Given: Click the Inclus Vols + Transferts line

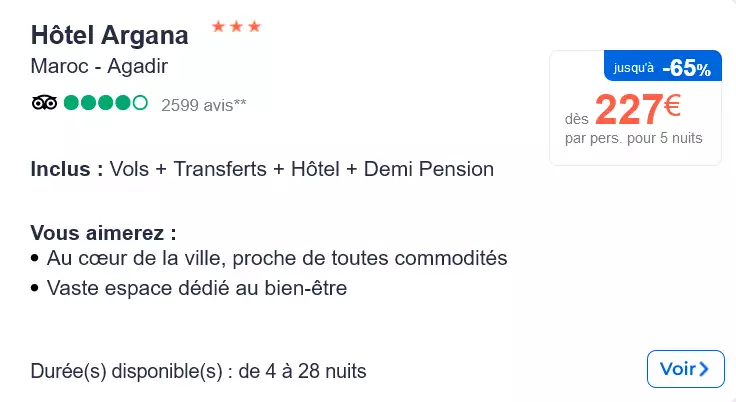Looking at the screenshot, I should 262,169.
